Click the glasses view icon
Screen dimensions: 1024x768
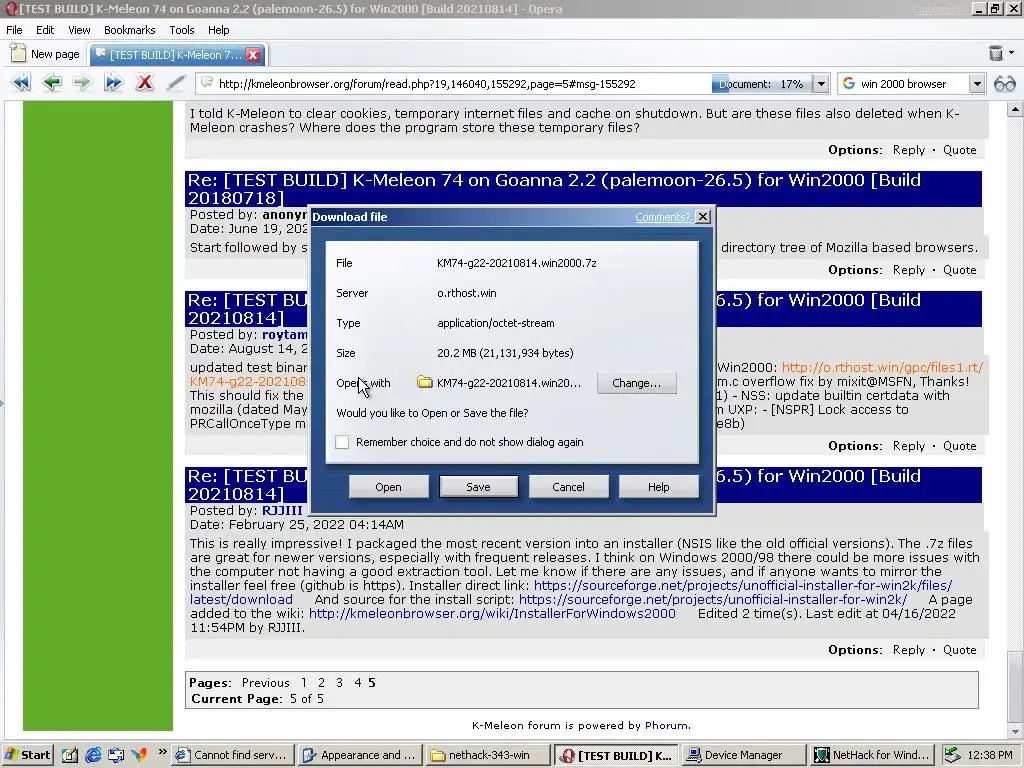[x=1004, y=84]
